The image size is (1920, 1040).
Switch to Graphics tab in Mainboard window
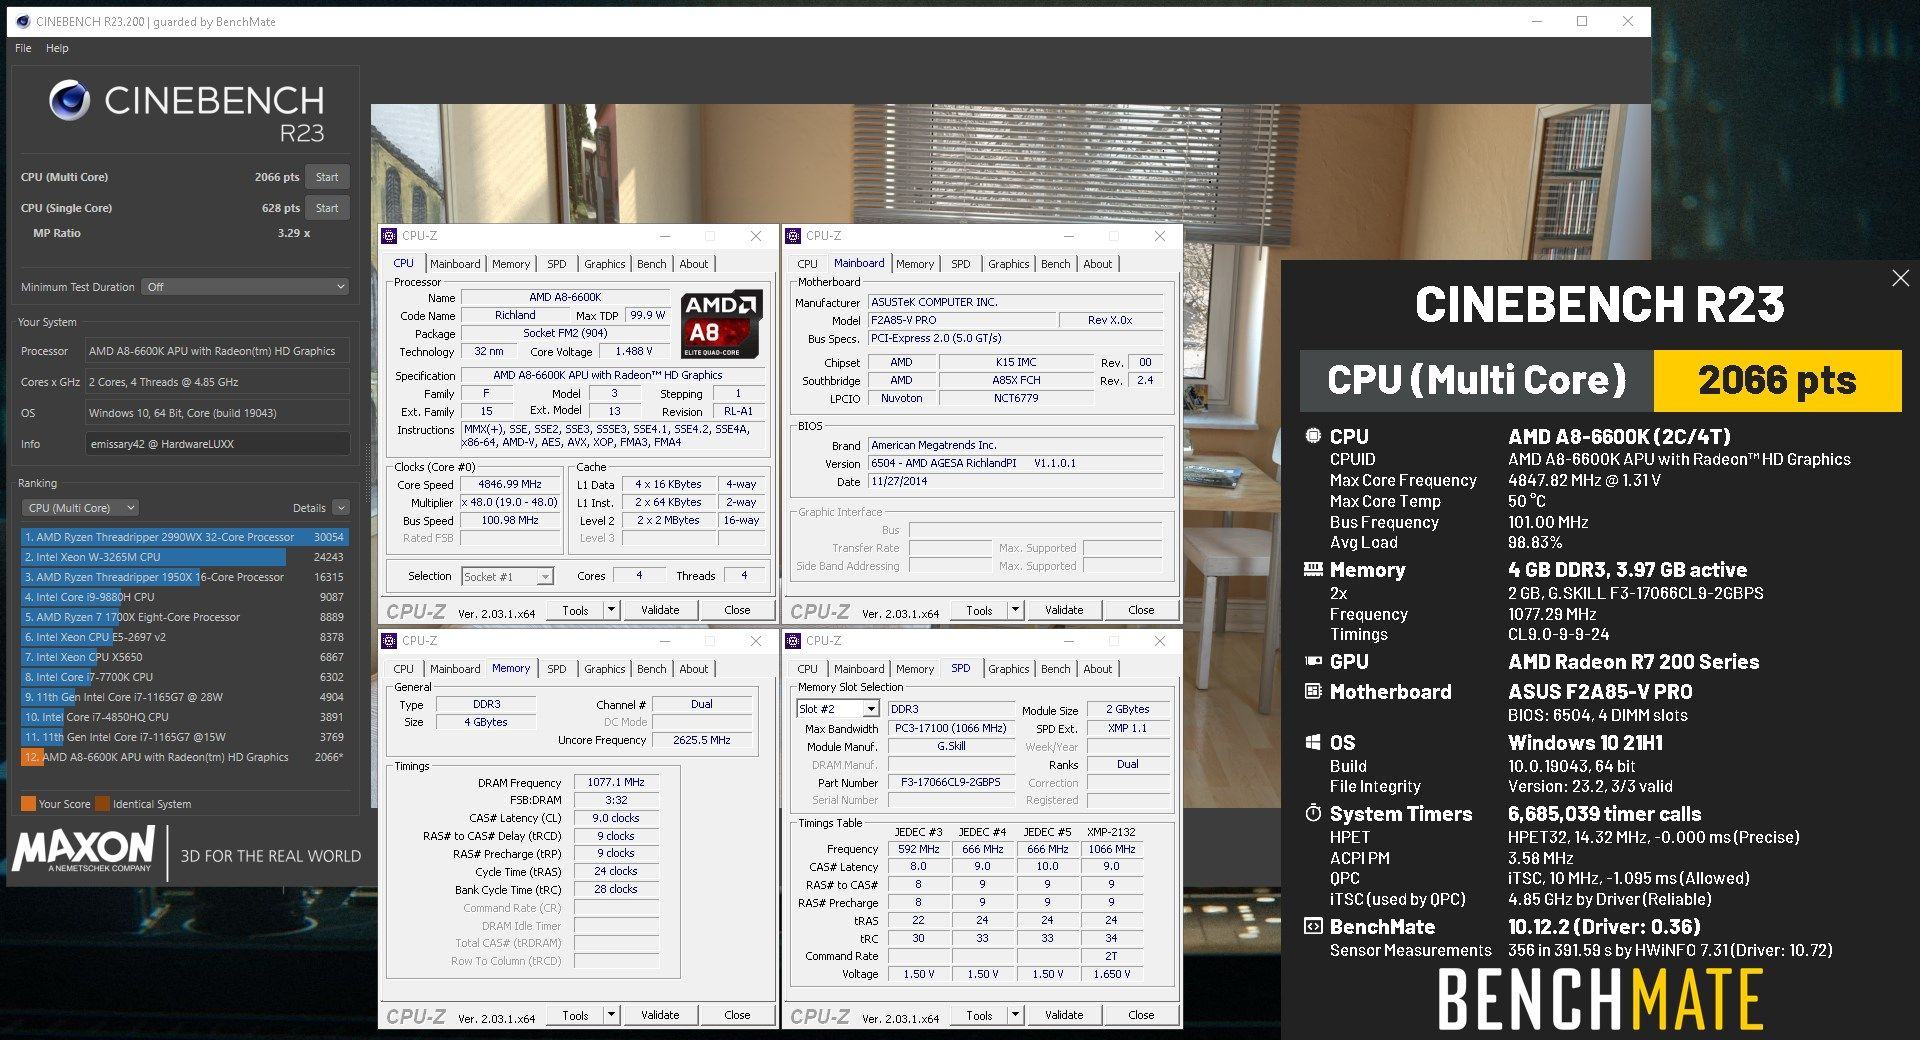click(1008, 264)
